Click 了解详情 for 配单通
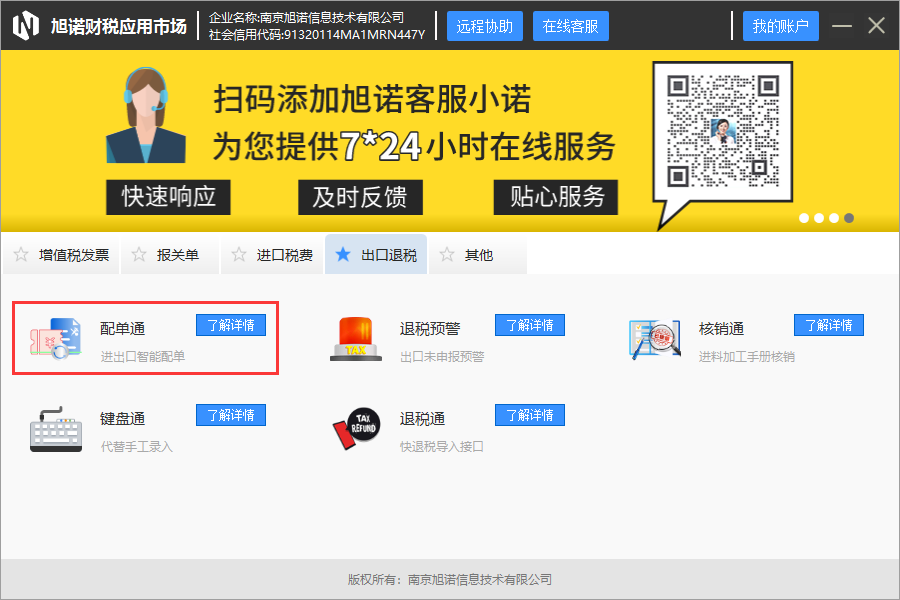Screen dimensions: 900x600 [x=231, y=325]
